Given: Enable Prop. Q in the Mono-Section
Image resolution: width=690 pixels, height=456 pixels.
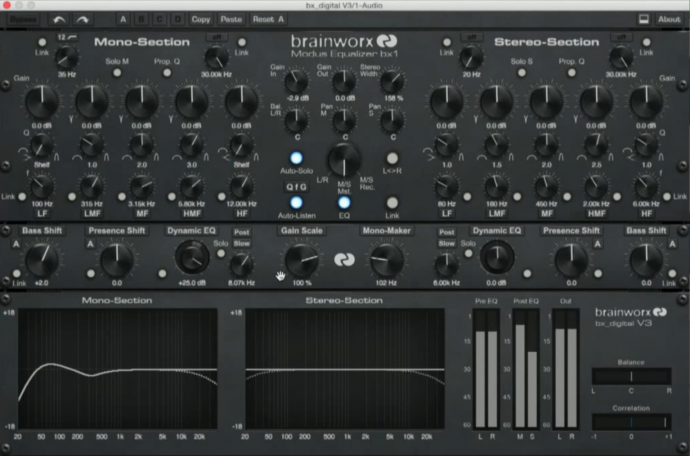Looking at the screenshot, I should pyautogui.click(x=167, y=73).
